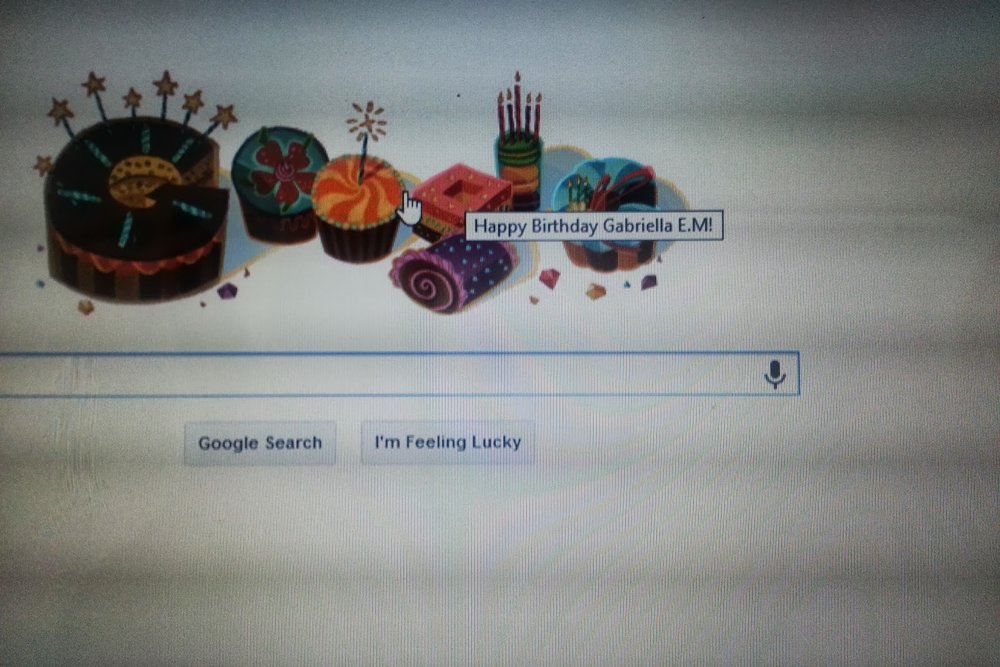Click the red candles atop the striped cake
The height and width of the screenshot is (667, 1000).
pos(519,108)
